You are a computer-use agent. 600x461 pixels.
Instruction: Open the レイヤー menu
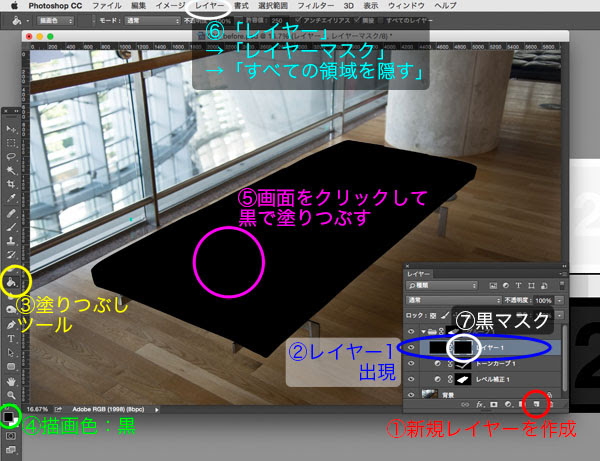click(210, 6)
